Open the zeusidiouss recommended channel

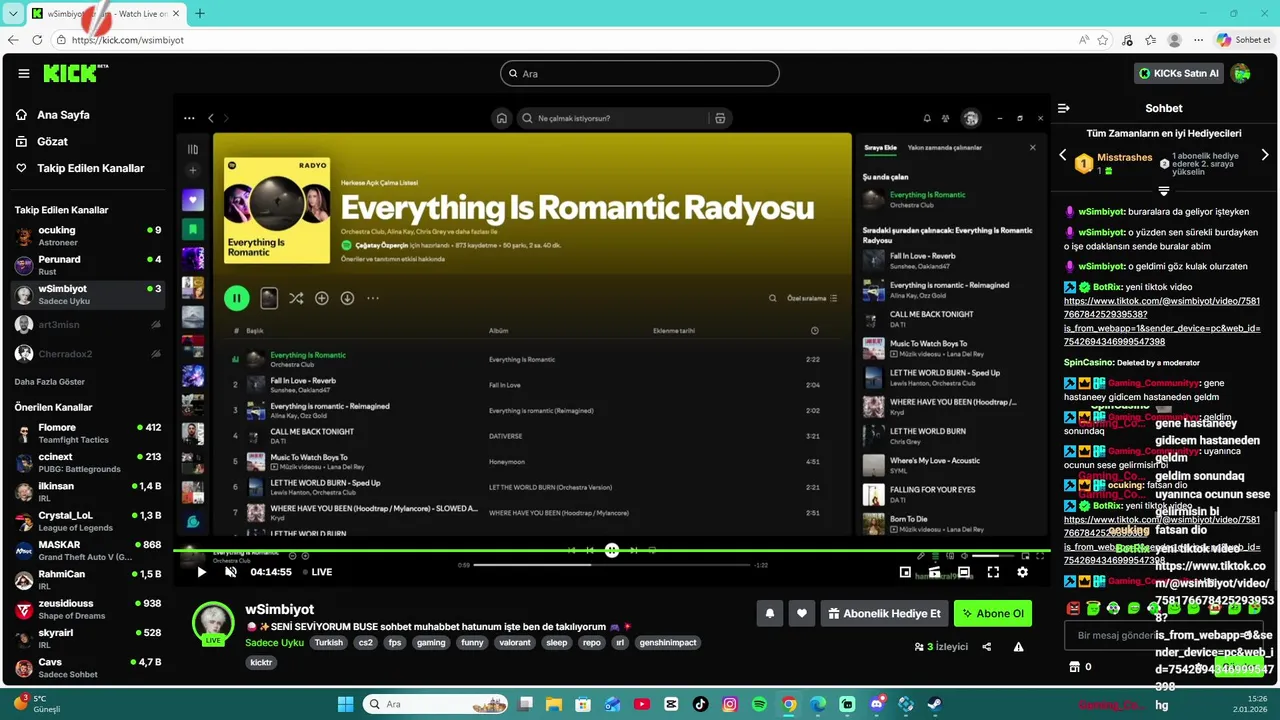88,609
